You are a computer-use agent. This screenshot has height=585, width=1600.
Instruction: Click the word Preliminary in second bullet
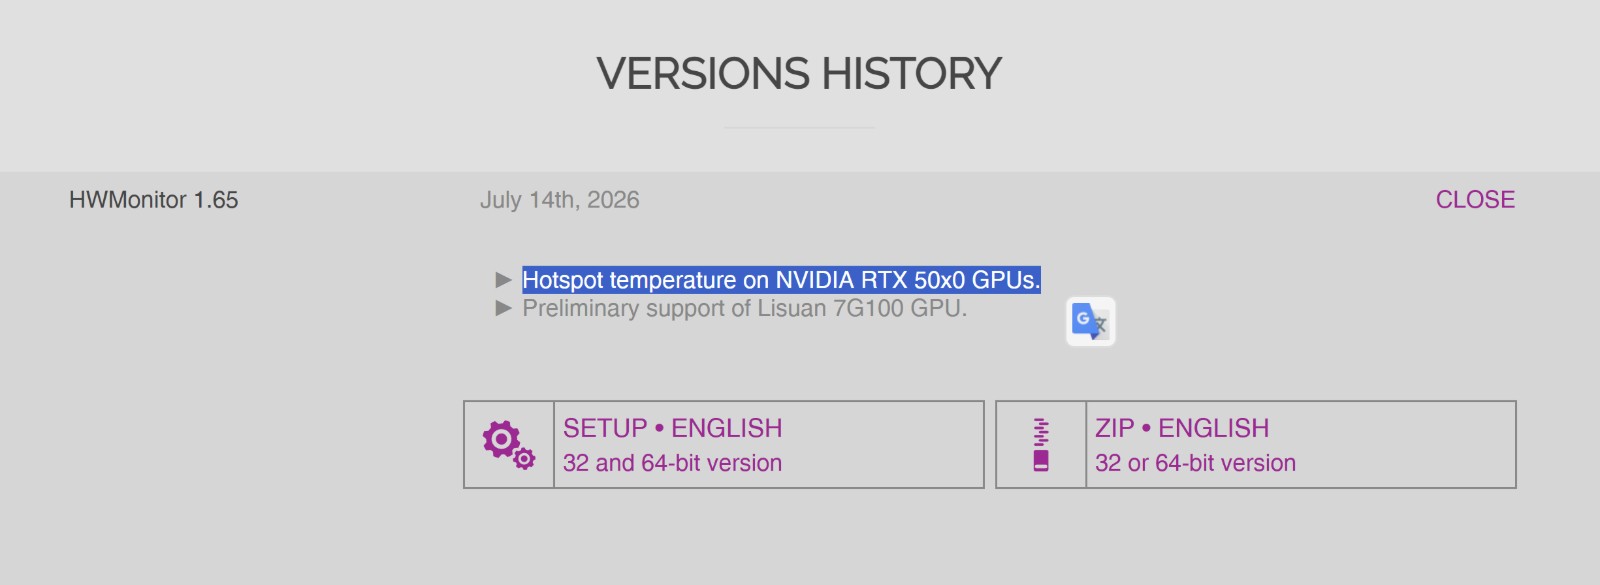[x=581, y=308]
